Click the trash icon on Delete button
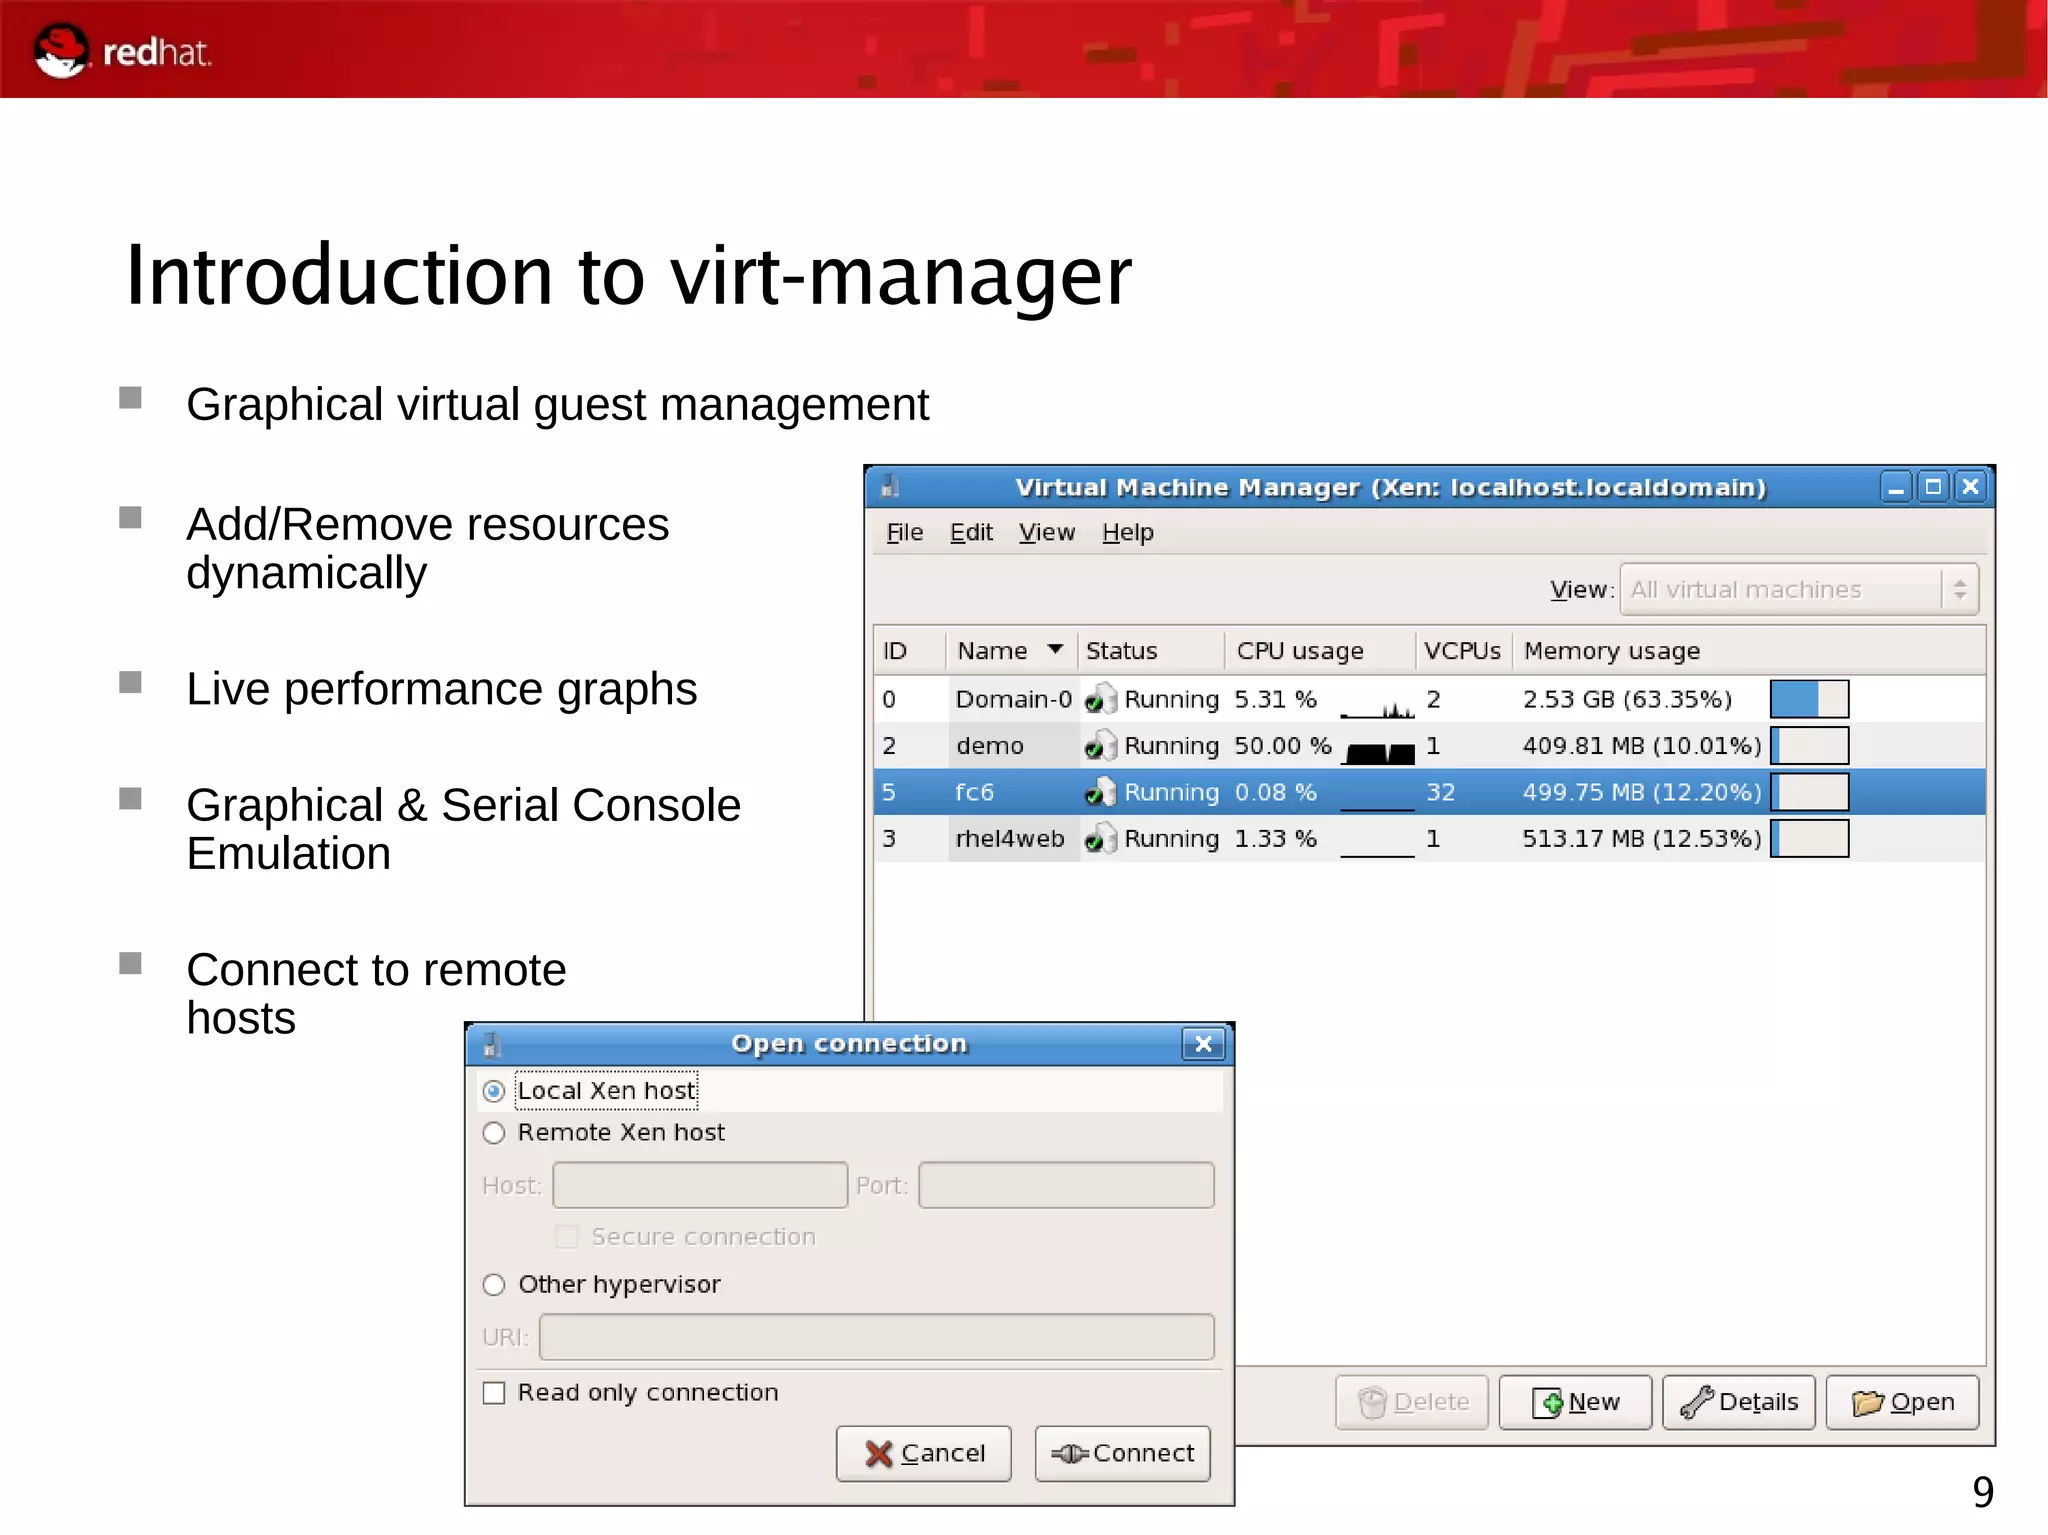The image size is (2048, 1535). tap(1372, 1403)
